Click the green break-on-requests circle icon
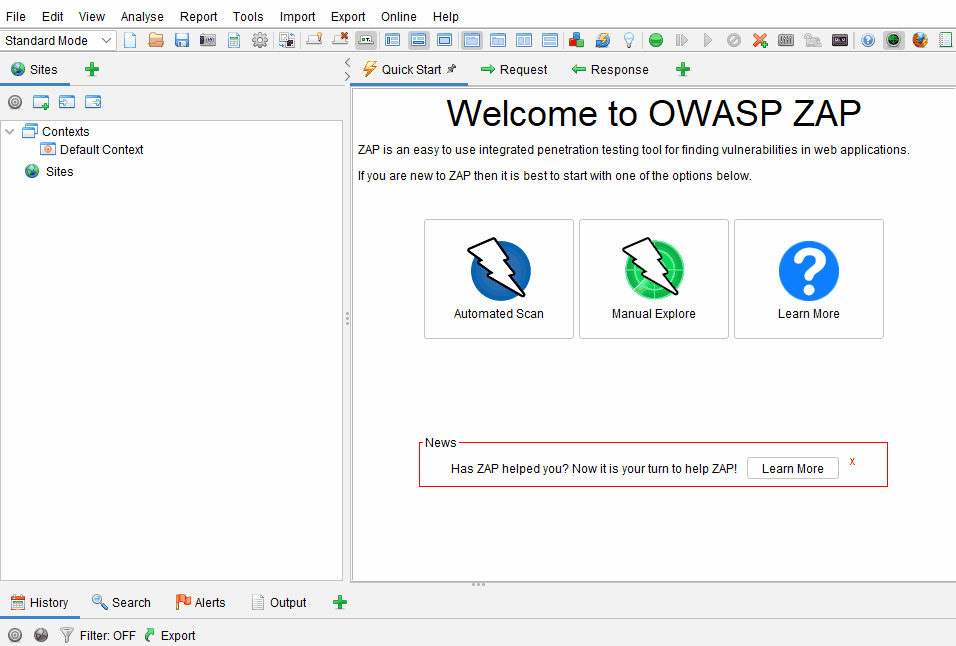 [x=656, y=40]
